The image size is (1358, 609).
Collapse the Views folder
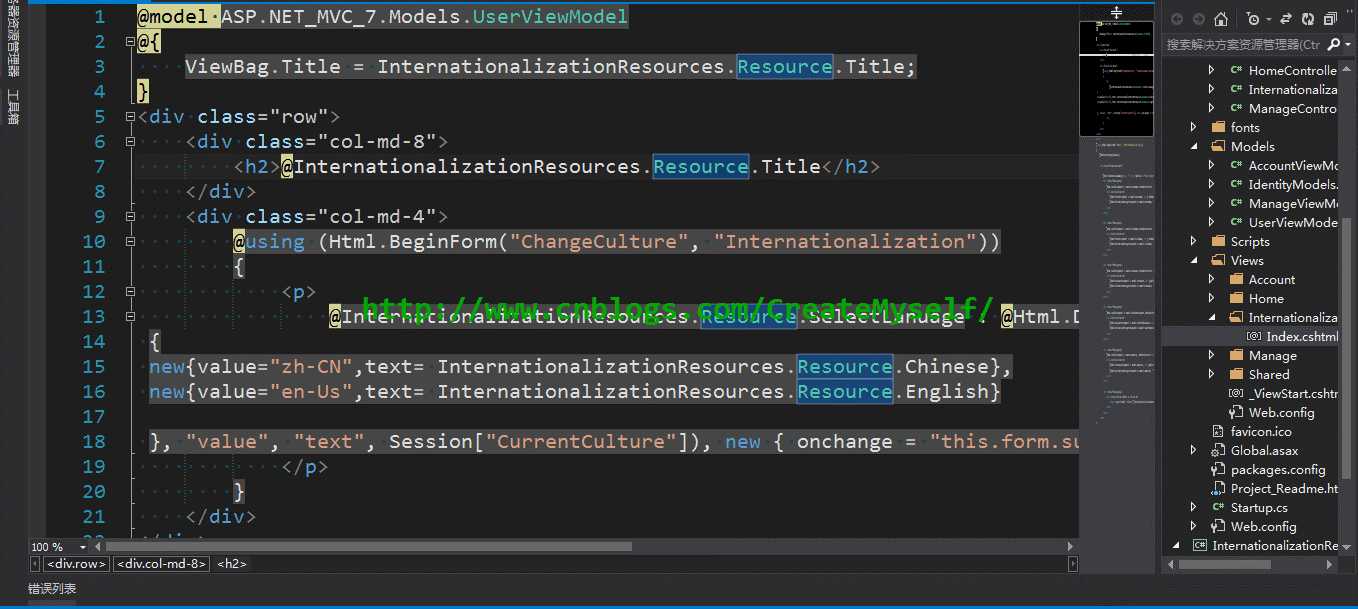pyautogui.click(x=1193, y=260)
